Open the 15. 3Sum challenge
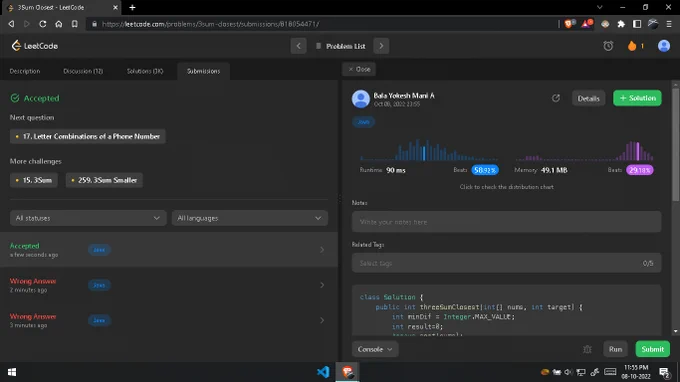Viewport: 680px width, 382px height. click(x=34, y=180)
